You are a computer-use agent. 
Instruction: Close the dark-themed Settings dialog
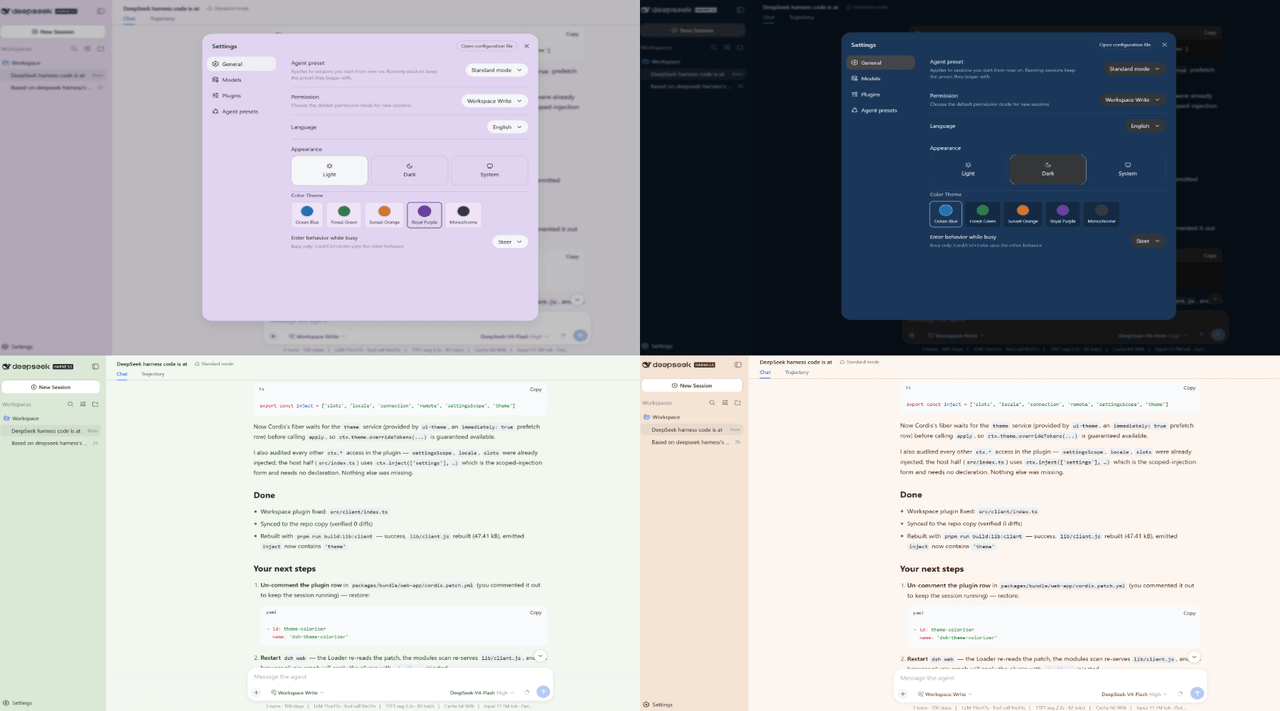pos(1164,45)
